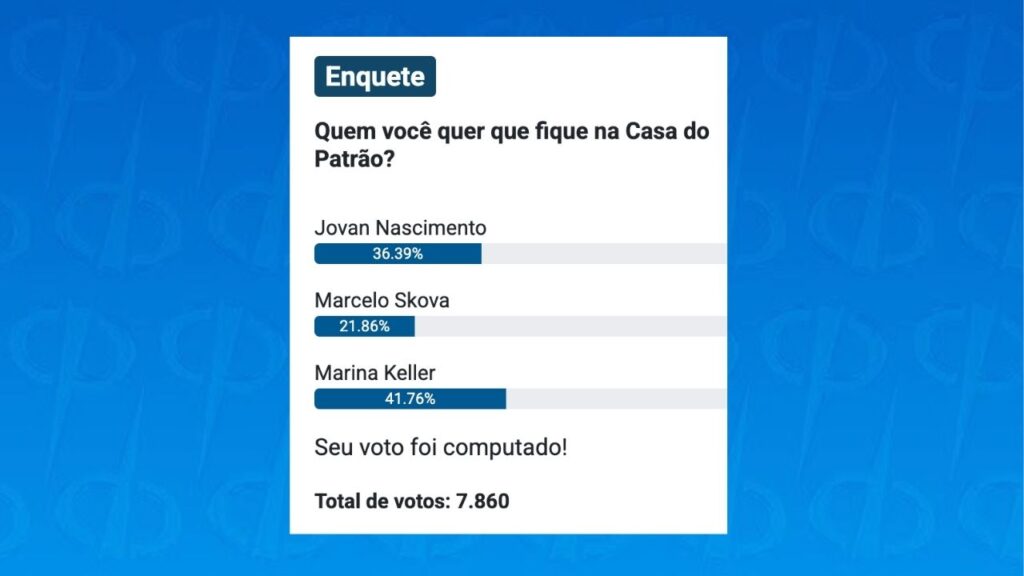The width and height of the screenshot is (1024, 576).
Task: Click the gray unfilled part of Jovan's bar
Action: (604, 253)
